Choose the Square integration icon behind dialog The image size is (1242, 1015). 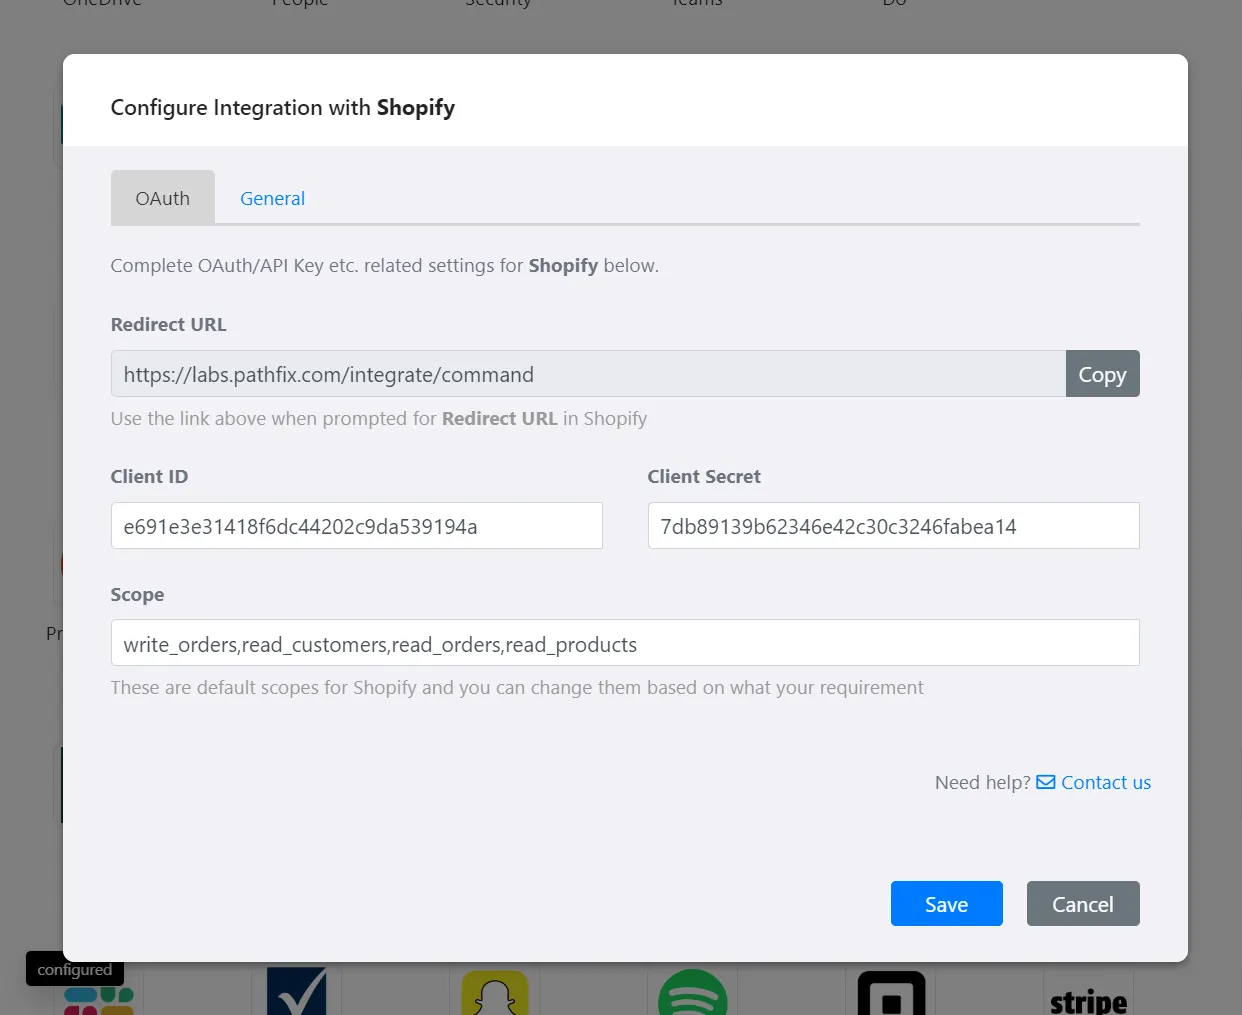[891, 992]
